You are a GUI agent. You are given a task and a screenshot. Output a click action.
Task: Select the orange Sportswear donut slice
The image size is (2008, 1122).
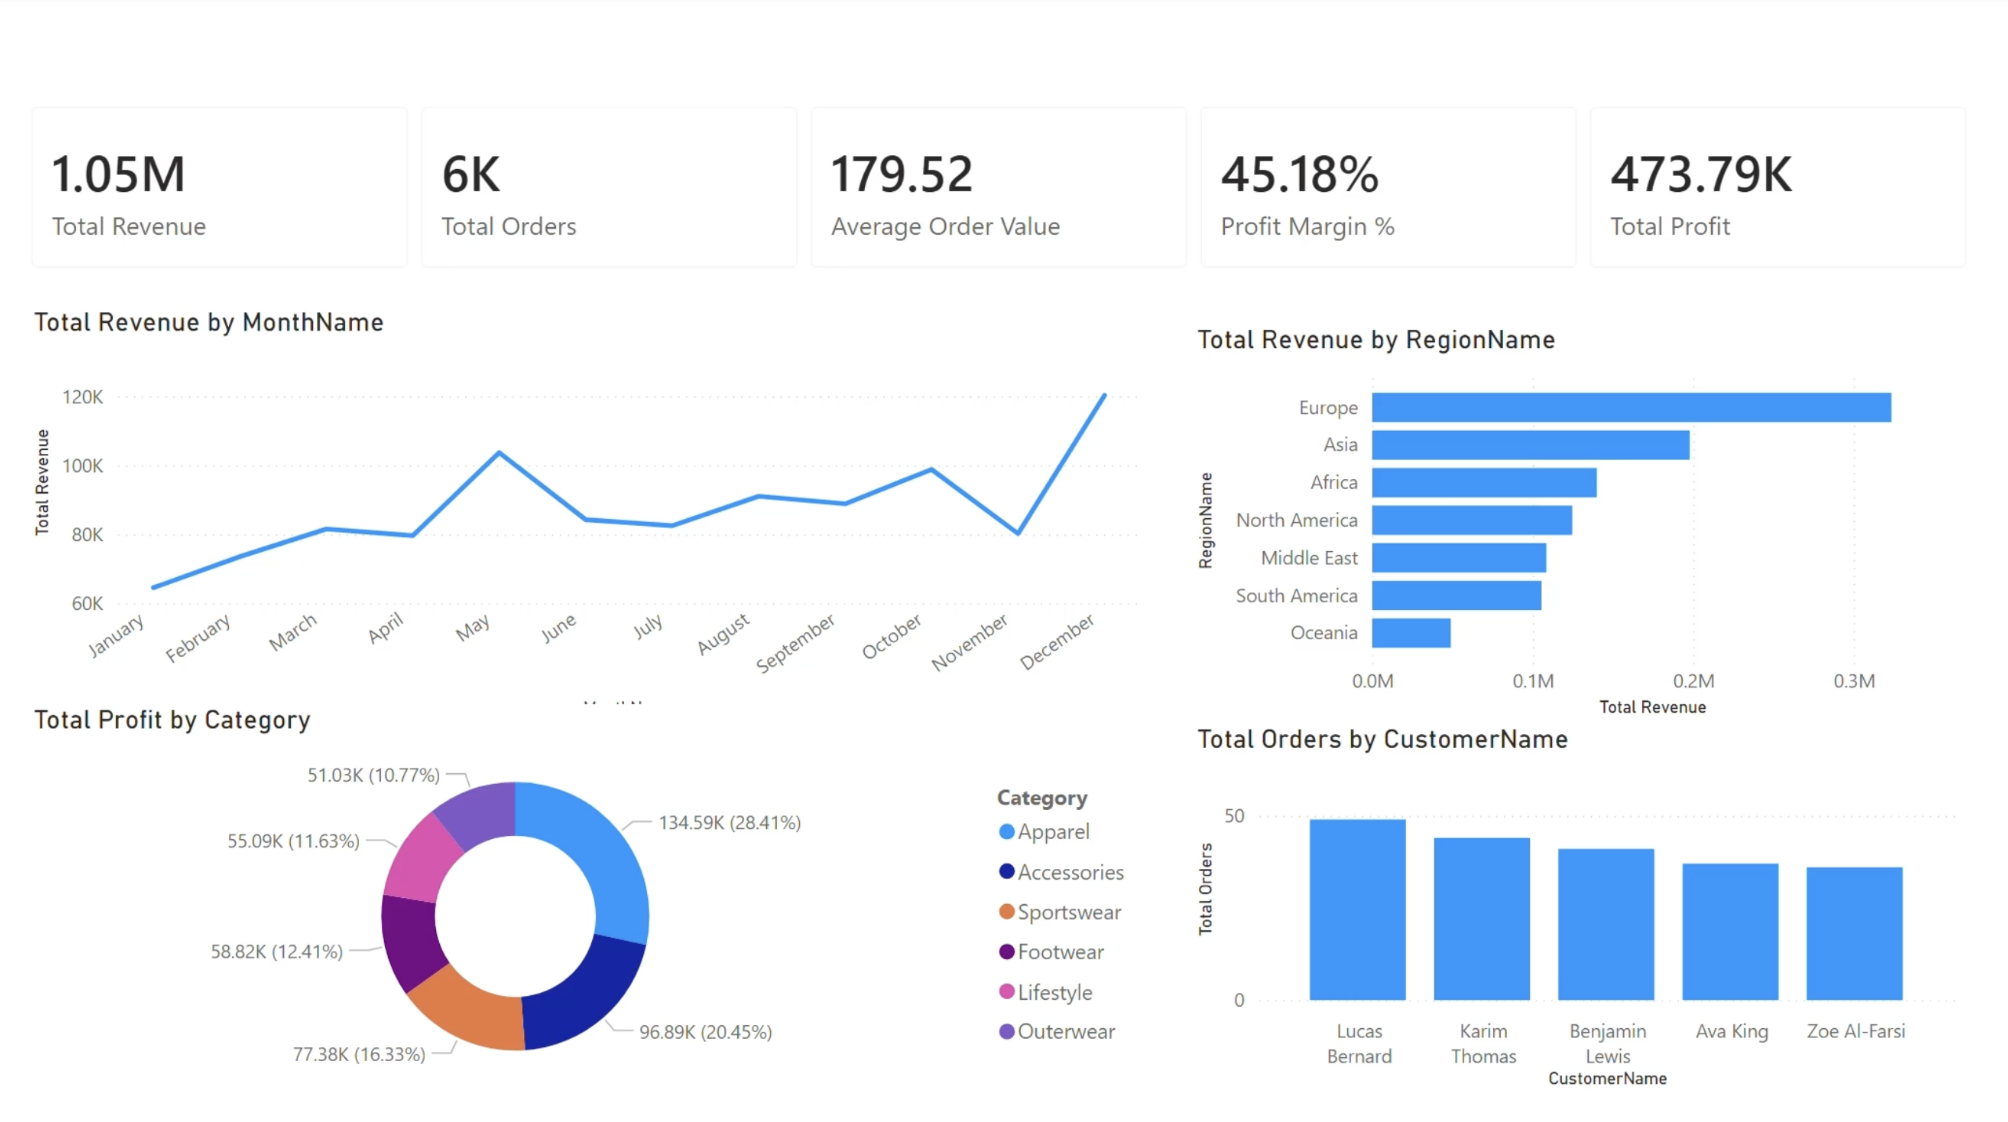pos(470,1010)
